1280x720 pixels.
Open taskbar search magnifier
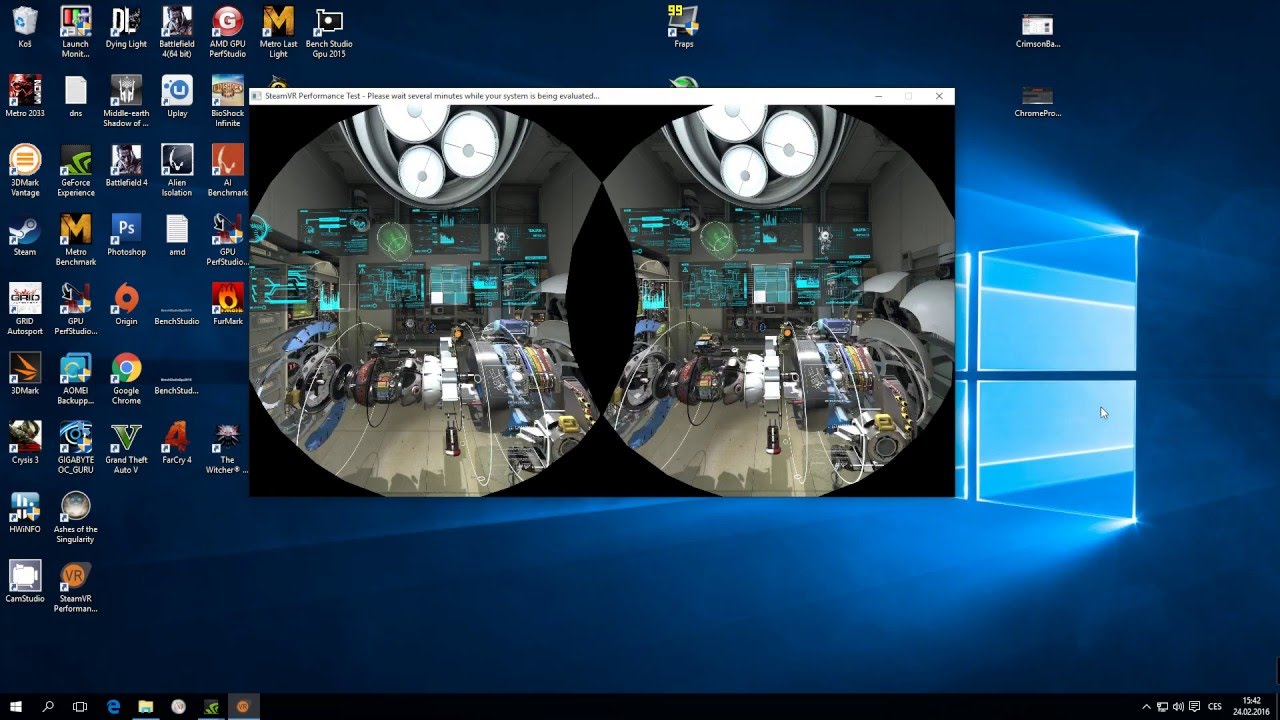click(48, 706)
